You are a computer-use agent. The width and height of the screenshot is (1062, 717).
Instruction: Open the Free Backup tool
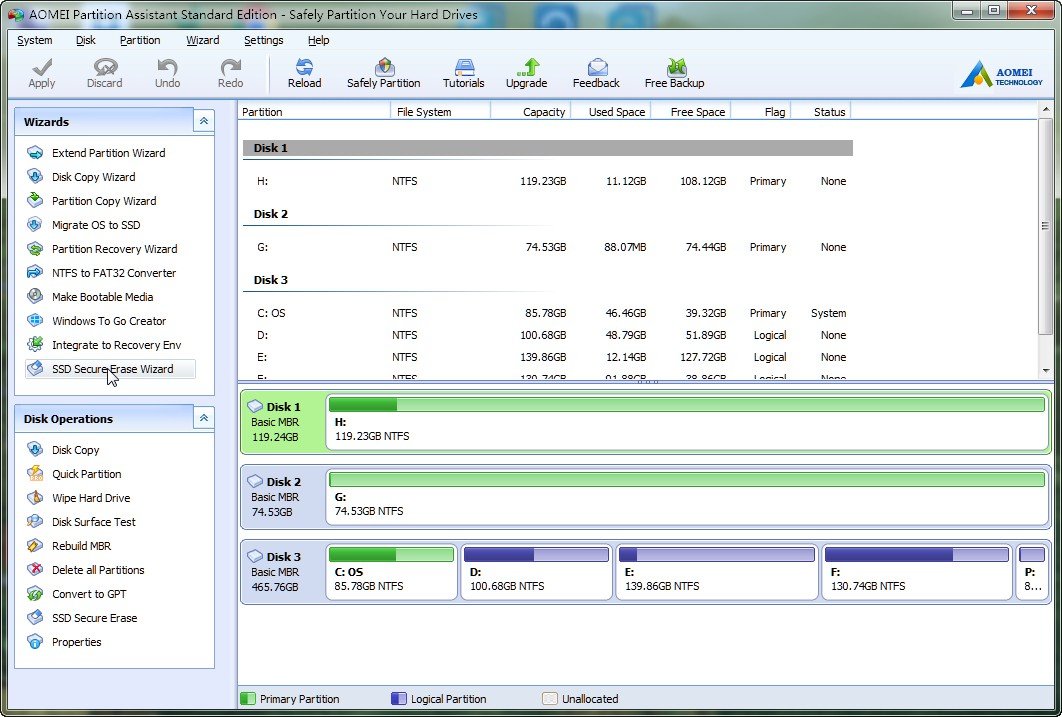674,73
